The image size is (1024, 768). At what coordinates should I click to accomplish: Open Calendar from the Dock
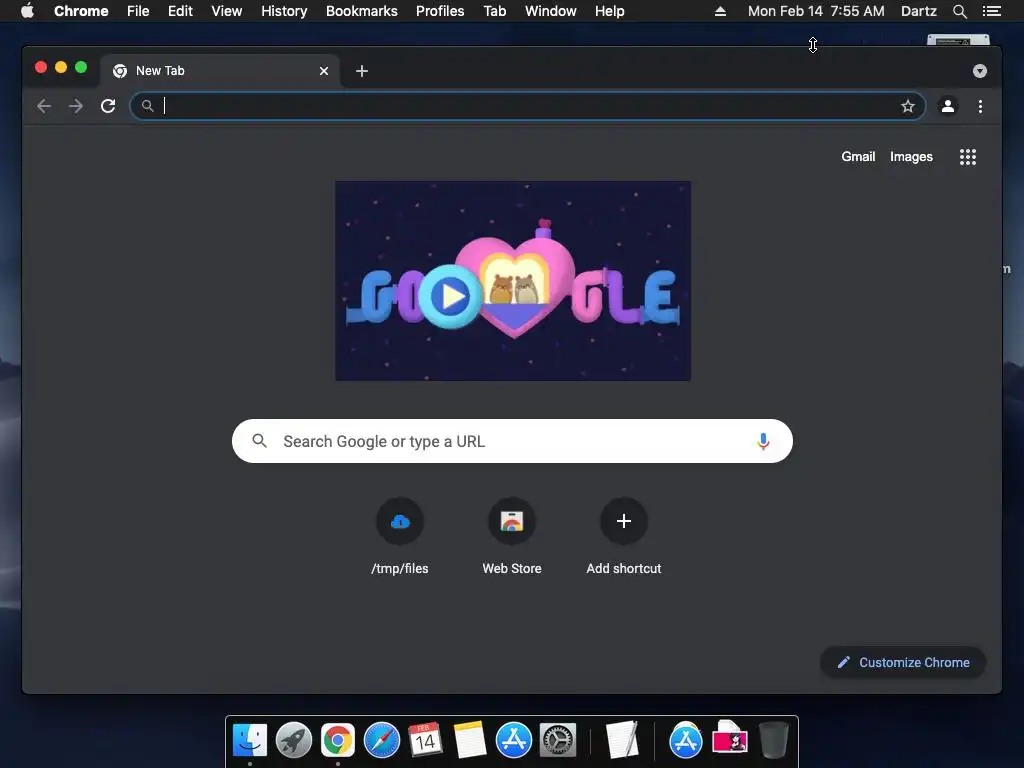425,740
